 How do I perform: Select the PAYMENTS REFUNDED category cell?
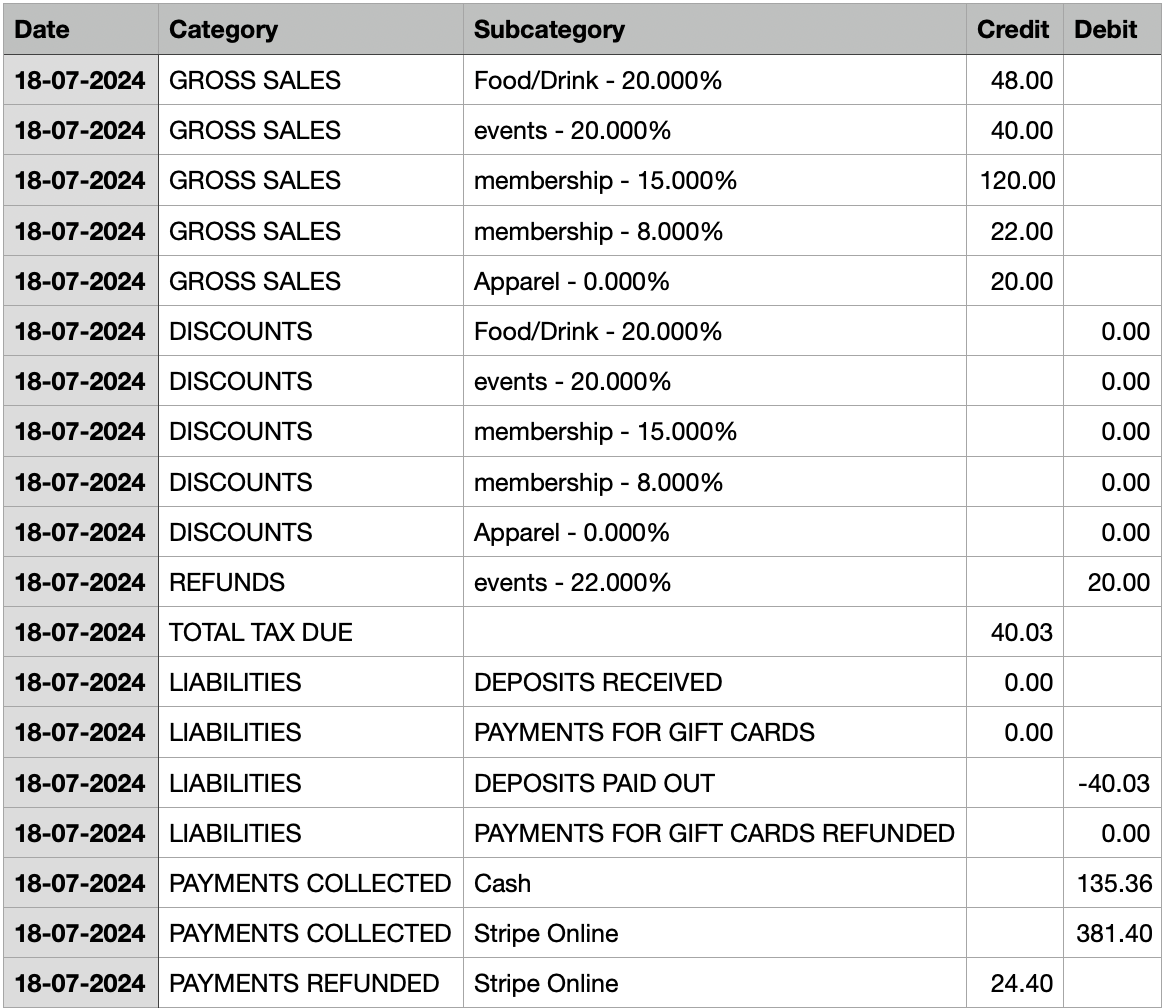(304, 983)
